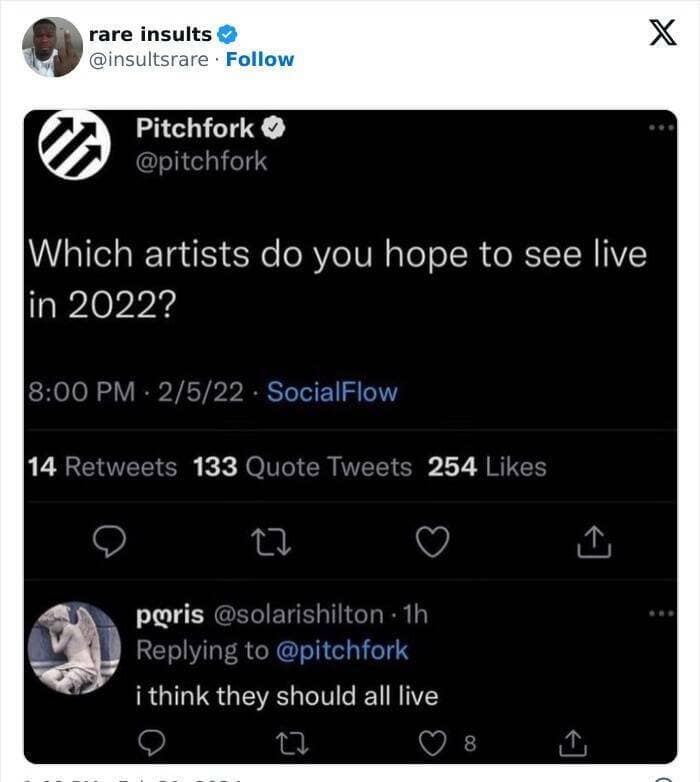Click the Follow link
Viewport: 700px width, 782px height.
tap(260, 59)
